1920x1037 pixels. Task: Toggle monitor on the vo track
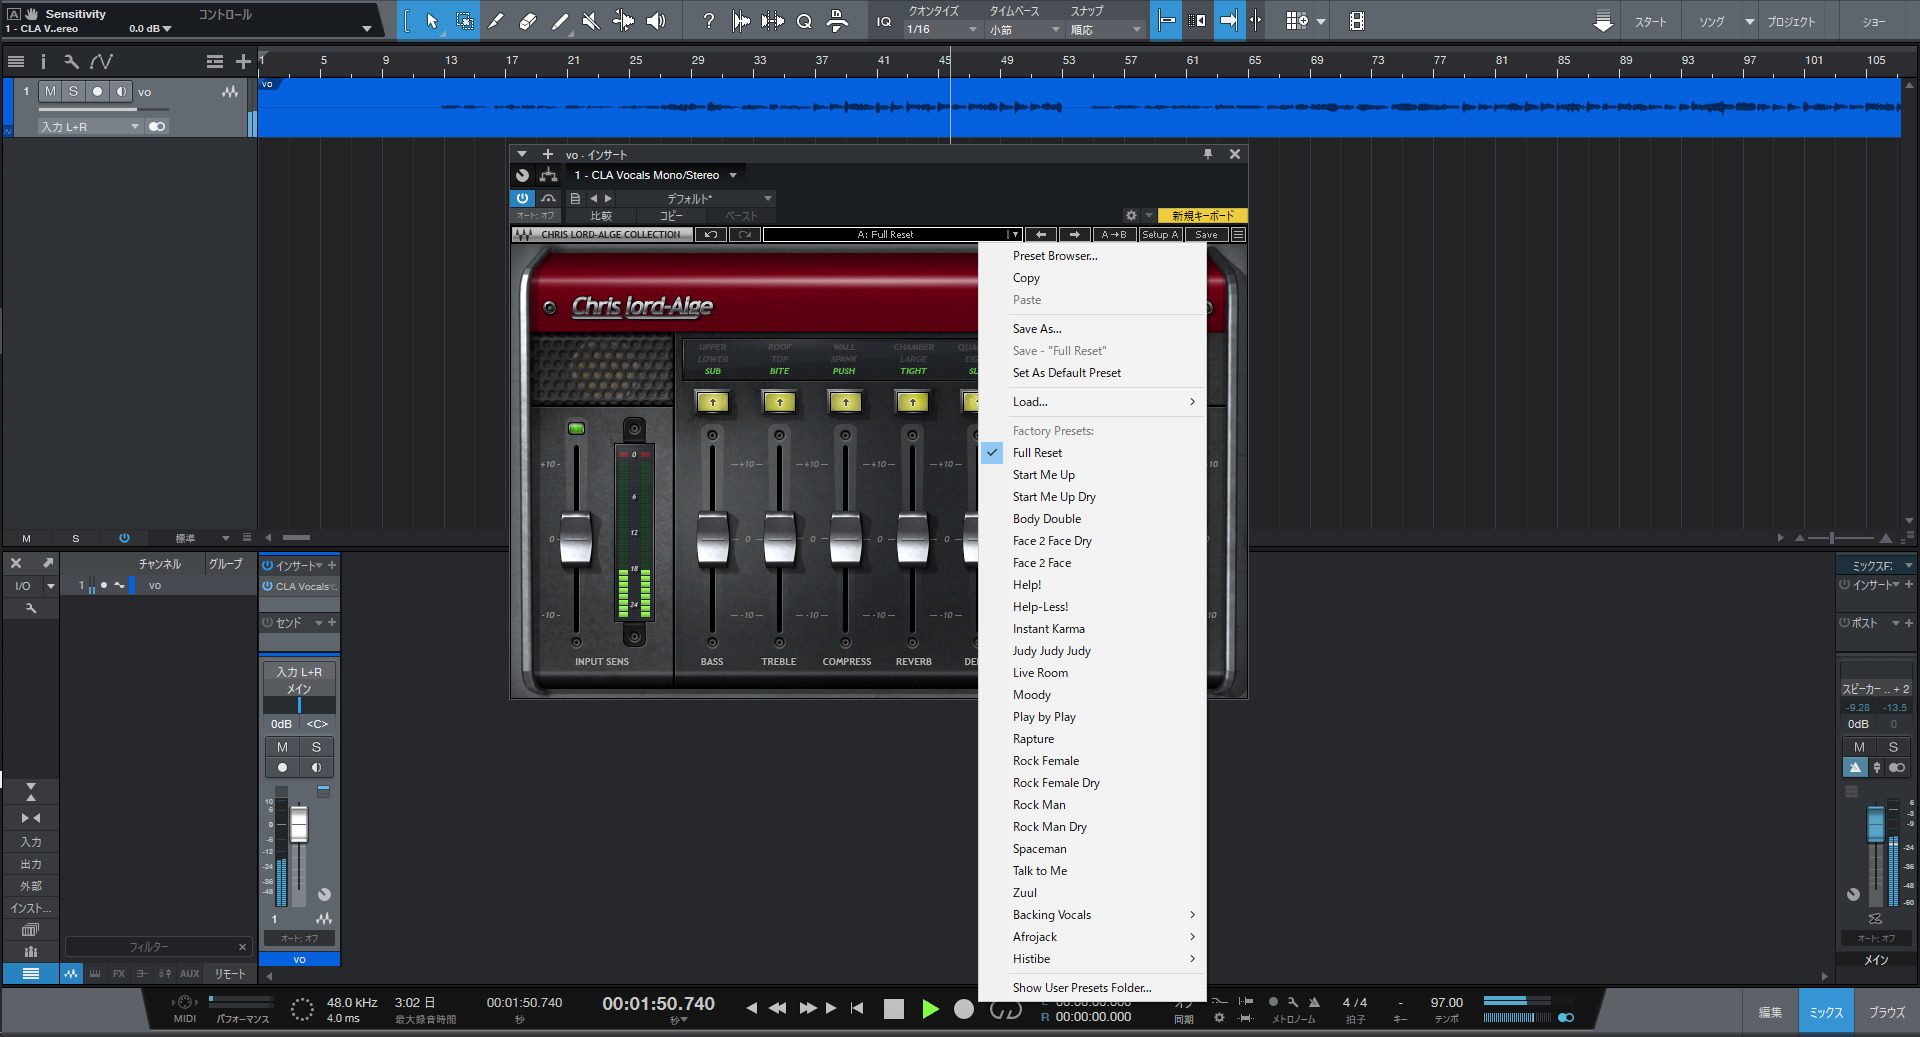click(x=121, y=91)
